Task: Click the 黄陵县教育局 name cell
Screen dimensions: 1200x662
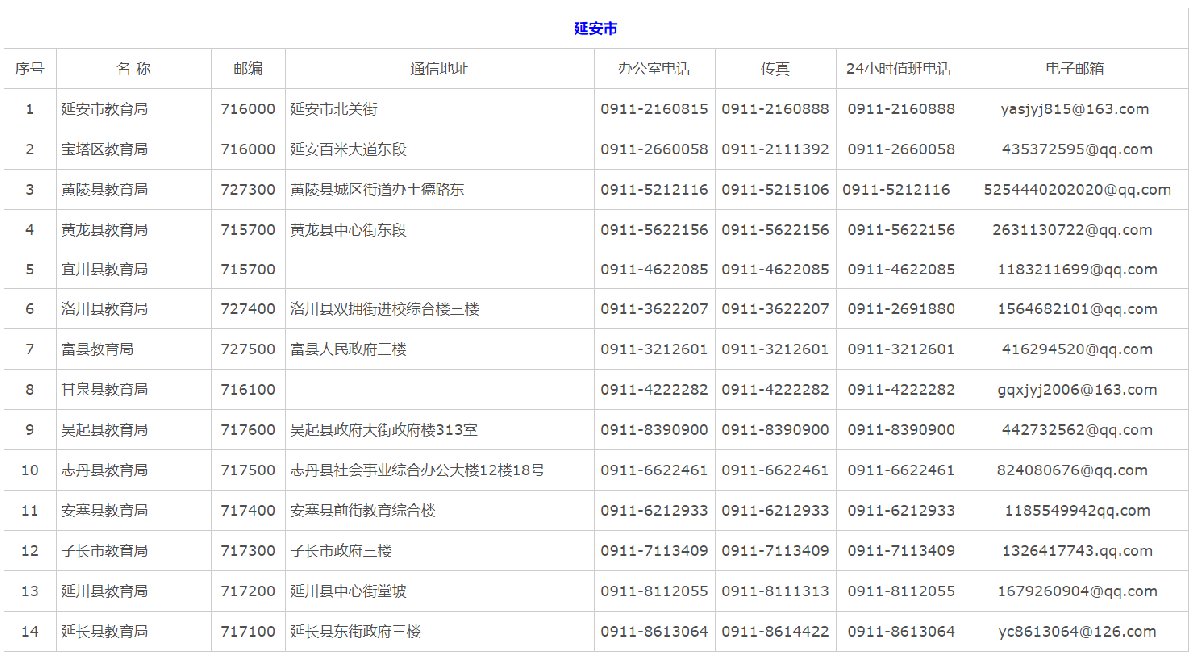Action: pos(104,189)
